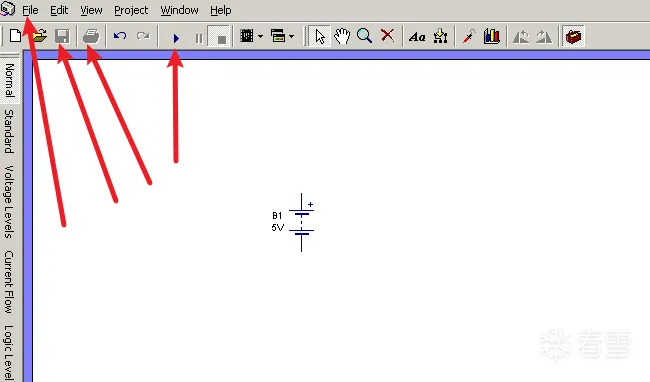The width and height of the screenshot is (650, 382).
Task: Pause the simulation
Action: 199,39
